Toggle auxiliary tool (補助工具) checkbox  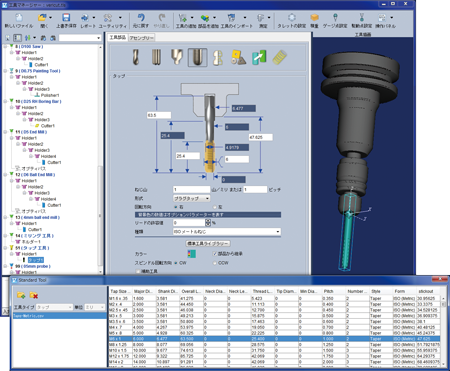tap(138, 271)
